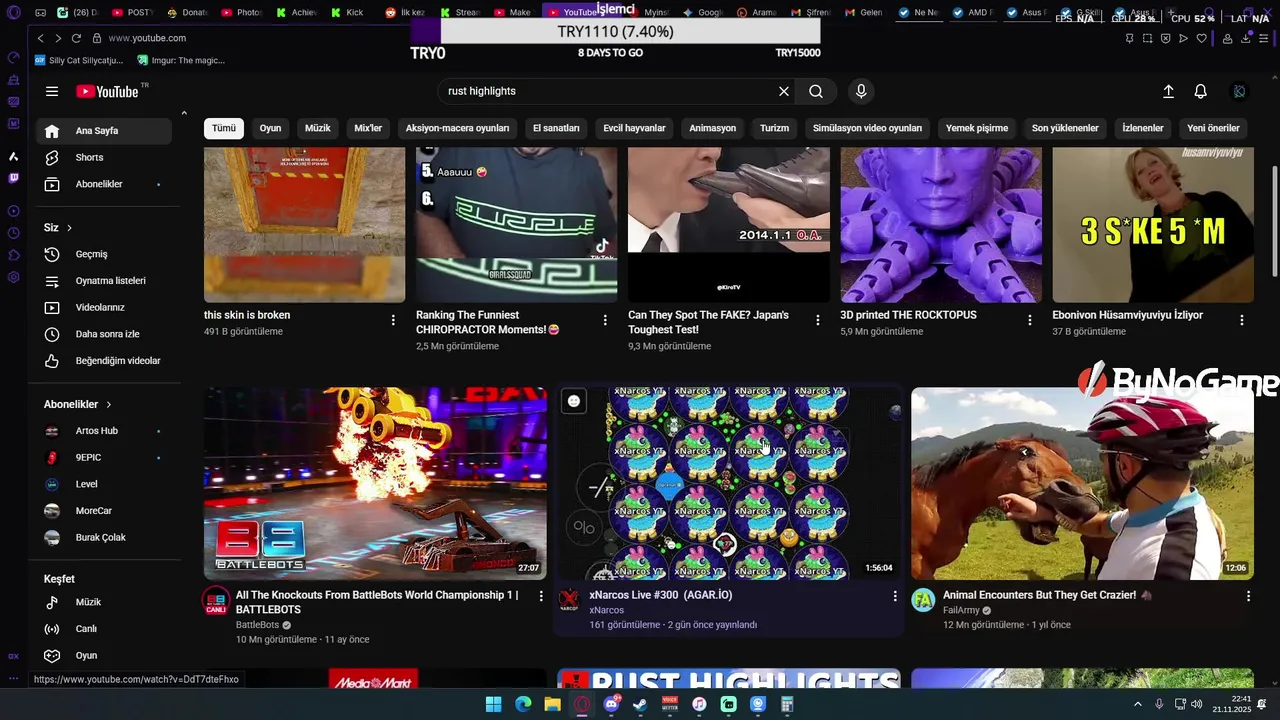Select the Animasyon filter chip
Image resolution: width=1280 pixels, height=720 pixels.
(713, 128)
